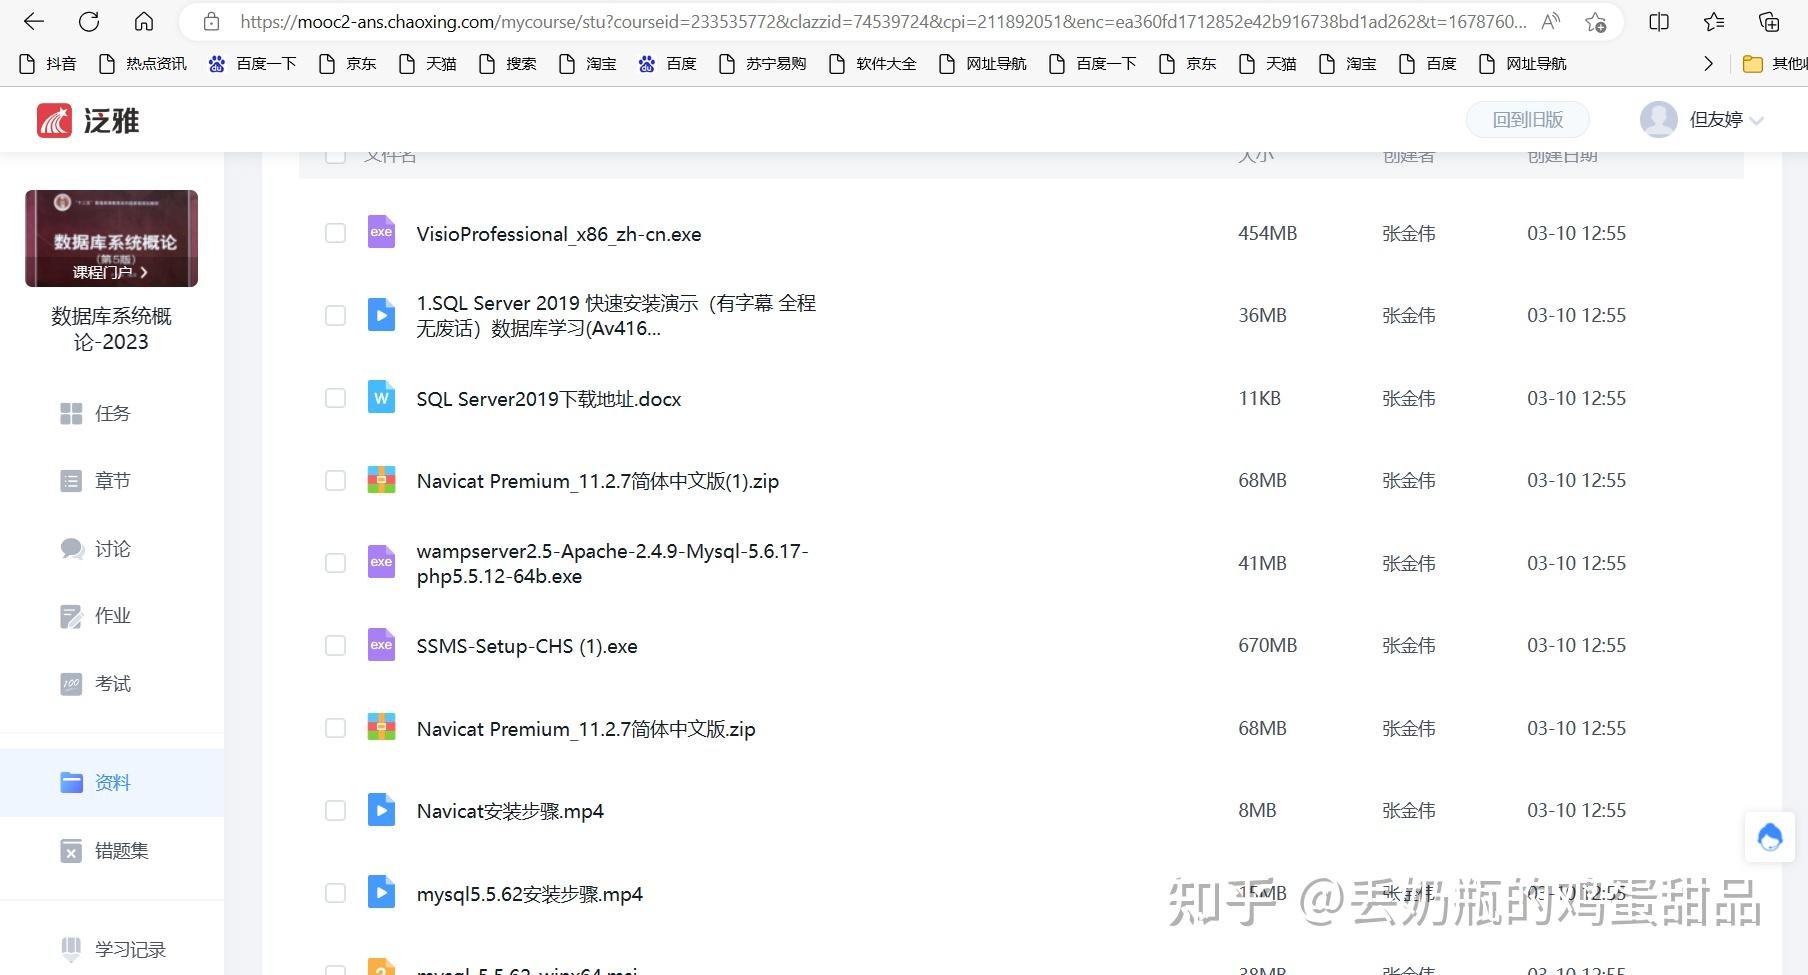Open file SSMS-Setup-CHS (1).exe

pyautogui.click(x=527, y=646)
